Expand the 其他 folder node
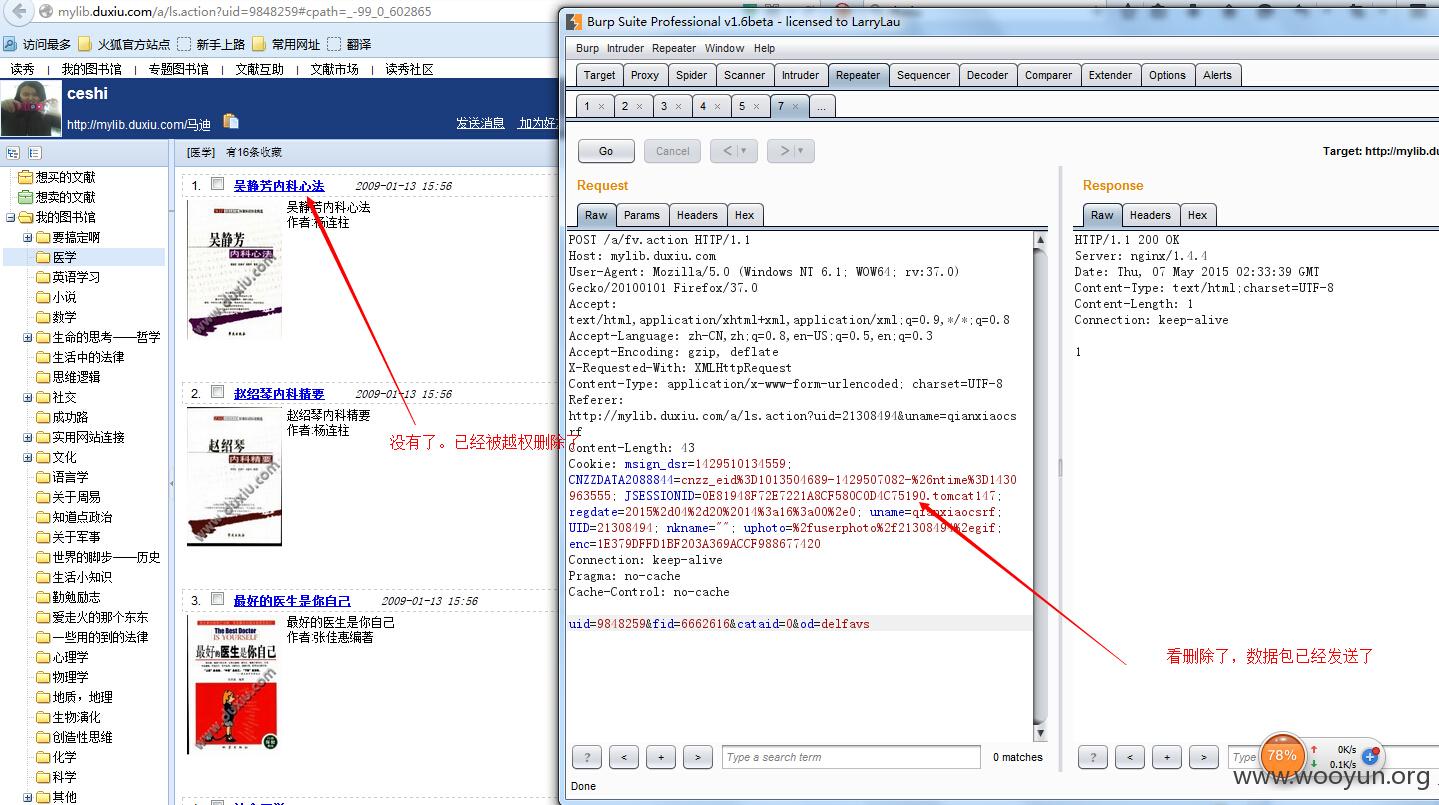The height and width of the screenshot is (805, 1439). [28, 797]
